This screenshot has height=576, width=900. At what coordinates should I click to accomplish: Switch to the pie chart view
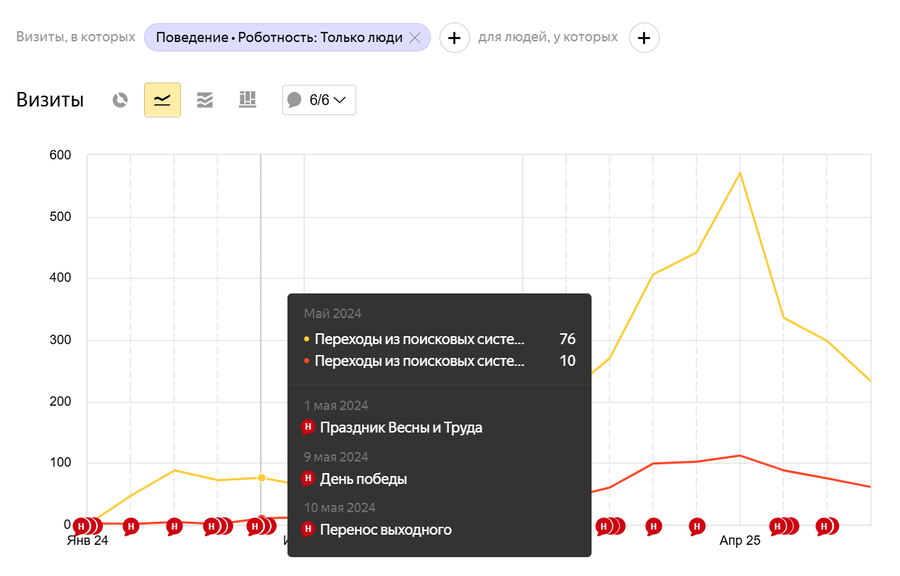coord(120,100)
